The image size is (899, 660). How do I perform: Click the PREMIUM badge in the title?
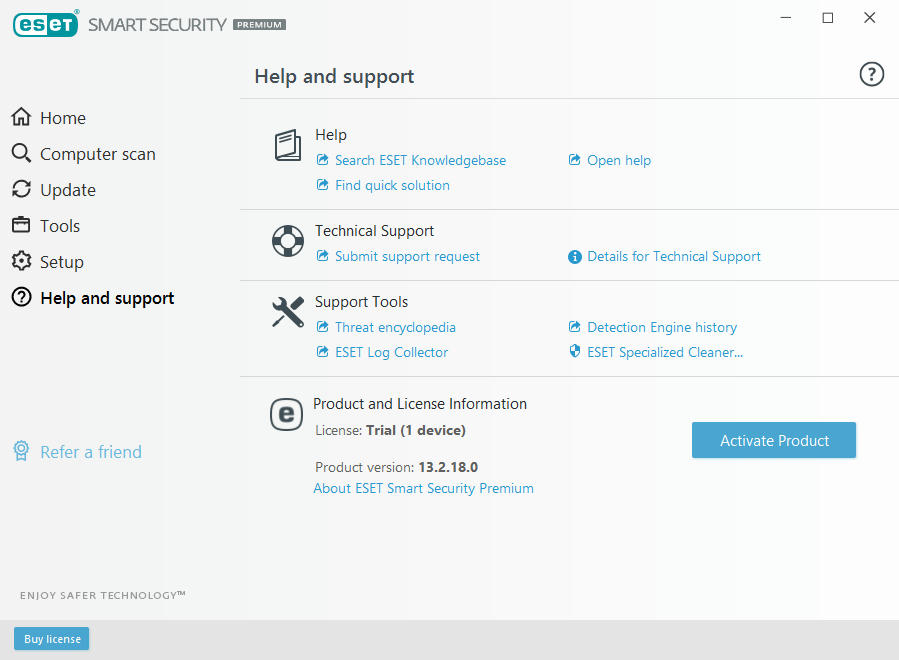[259, 25]
